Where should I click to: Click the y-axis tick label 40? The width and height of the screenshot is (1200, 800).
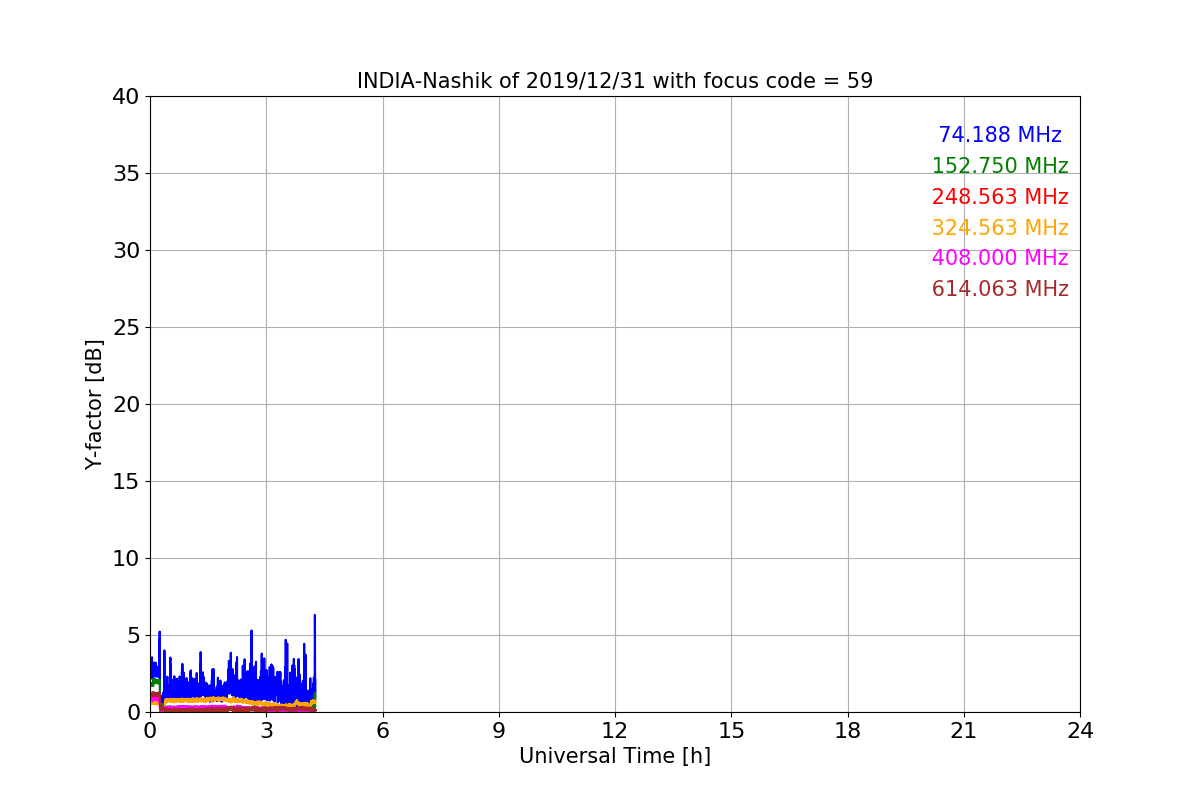pos(126,97)
